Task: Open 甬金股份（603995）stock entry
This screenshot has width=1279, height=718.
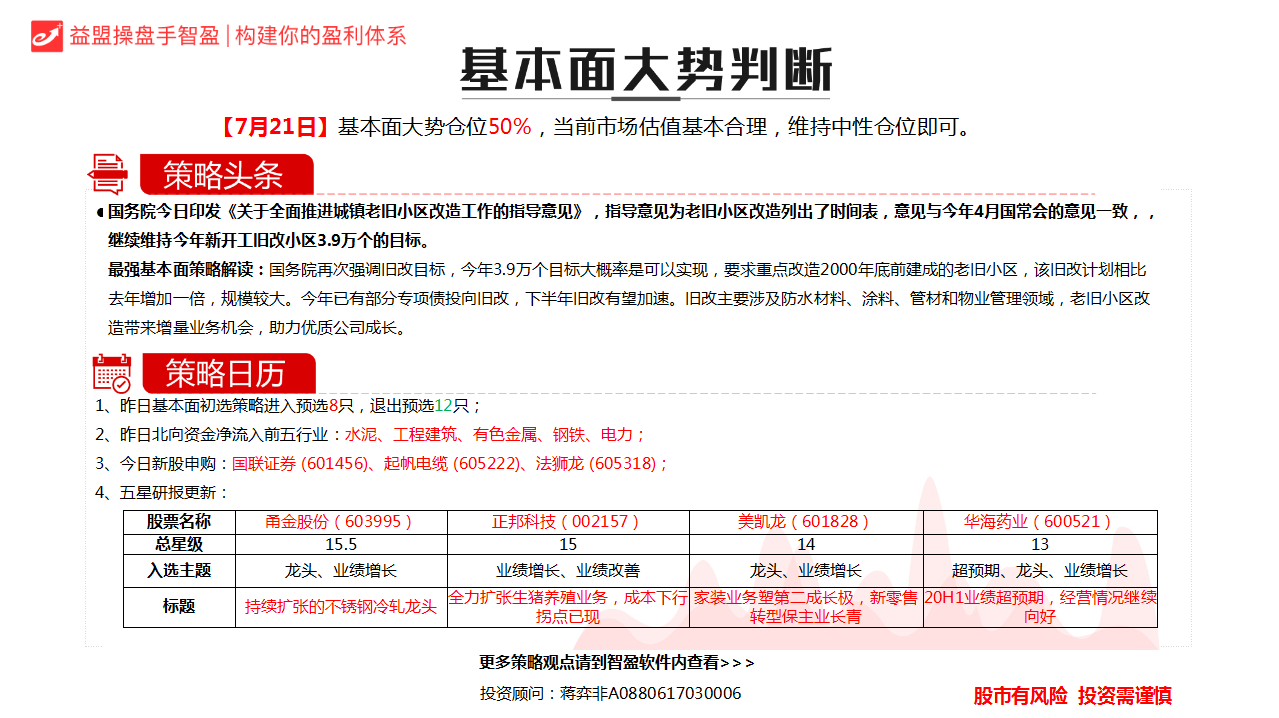Action: click(x=340, y=522)
